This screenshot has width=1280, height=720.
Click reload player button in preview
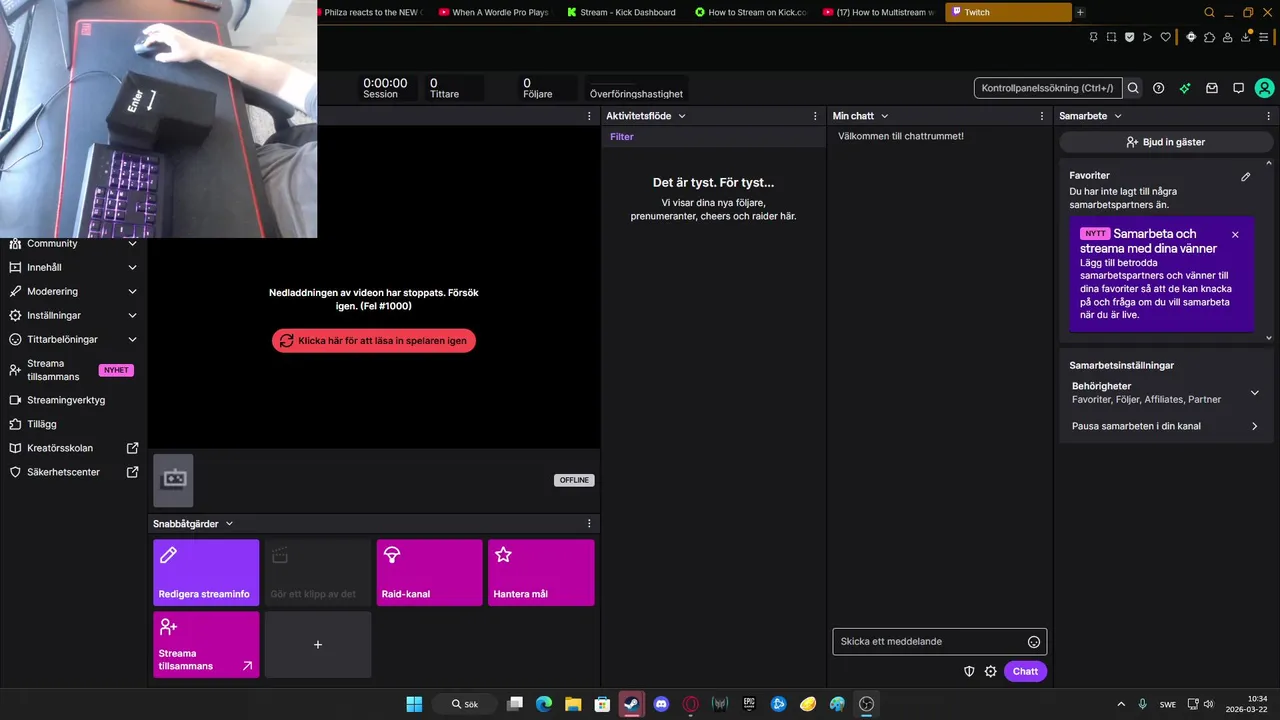click(374, 341)
